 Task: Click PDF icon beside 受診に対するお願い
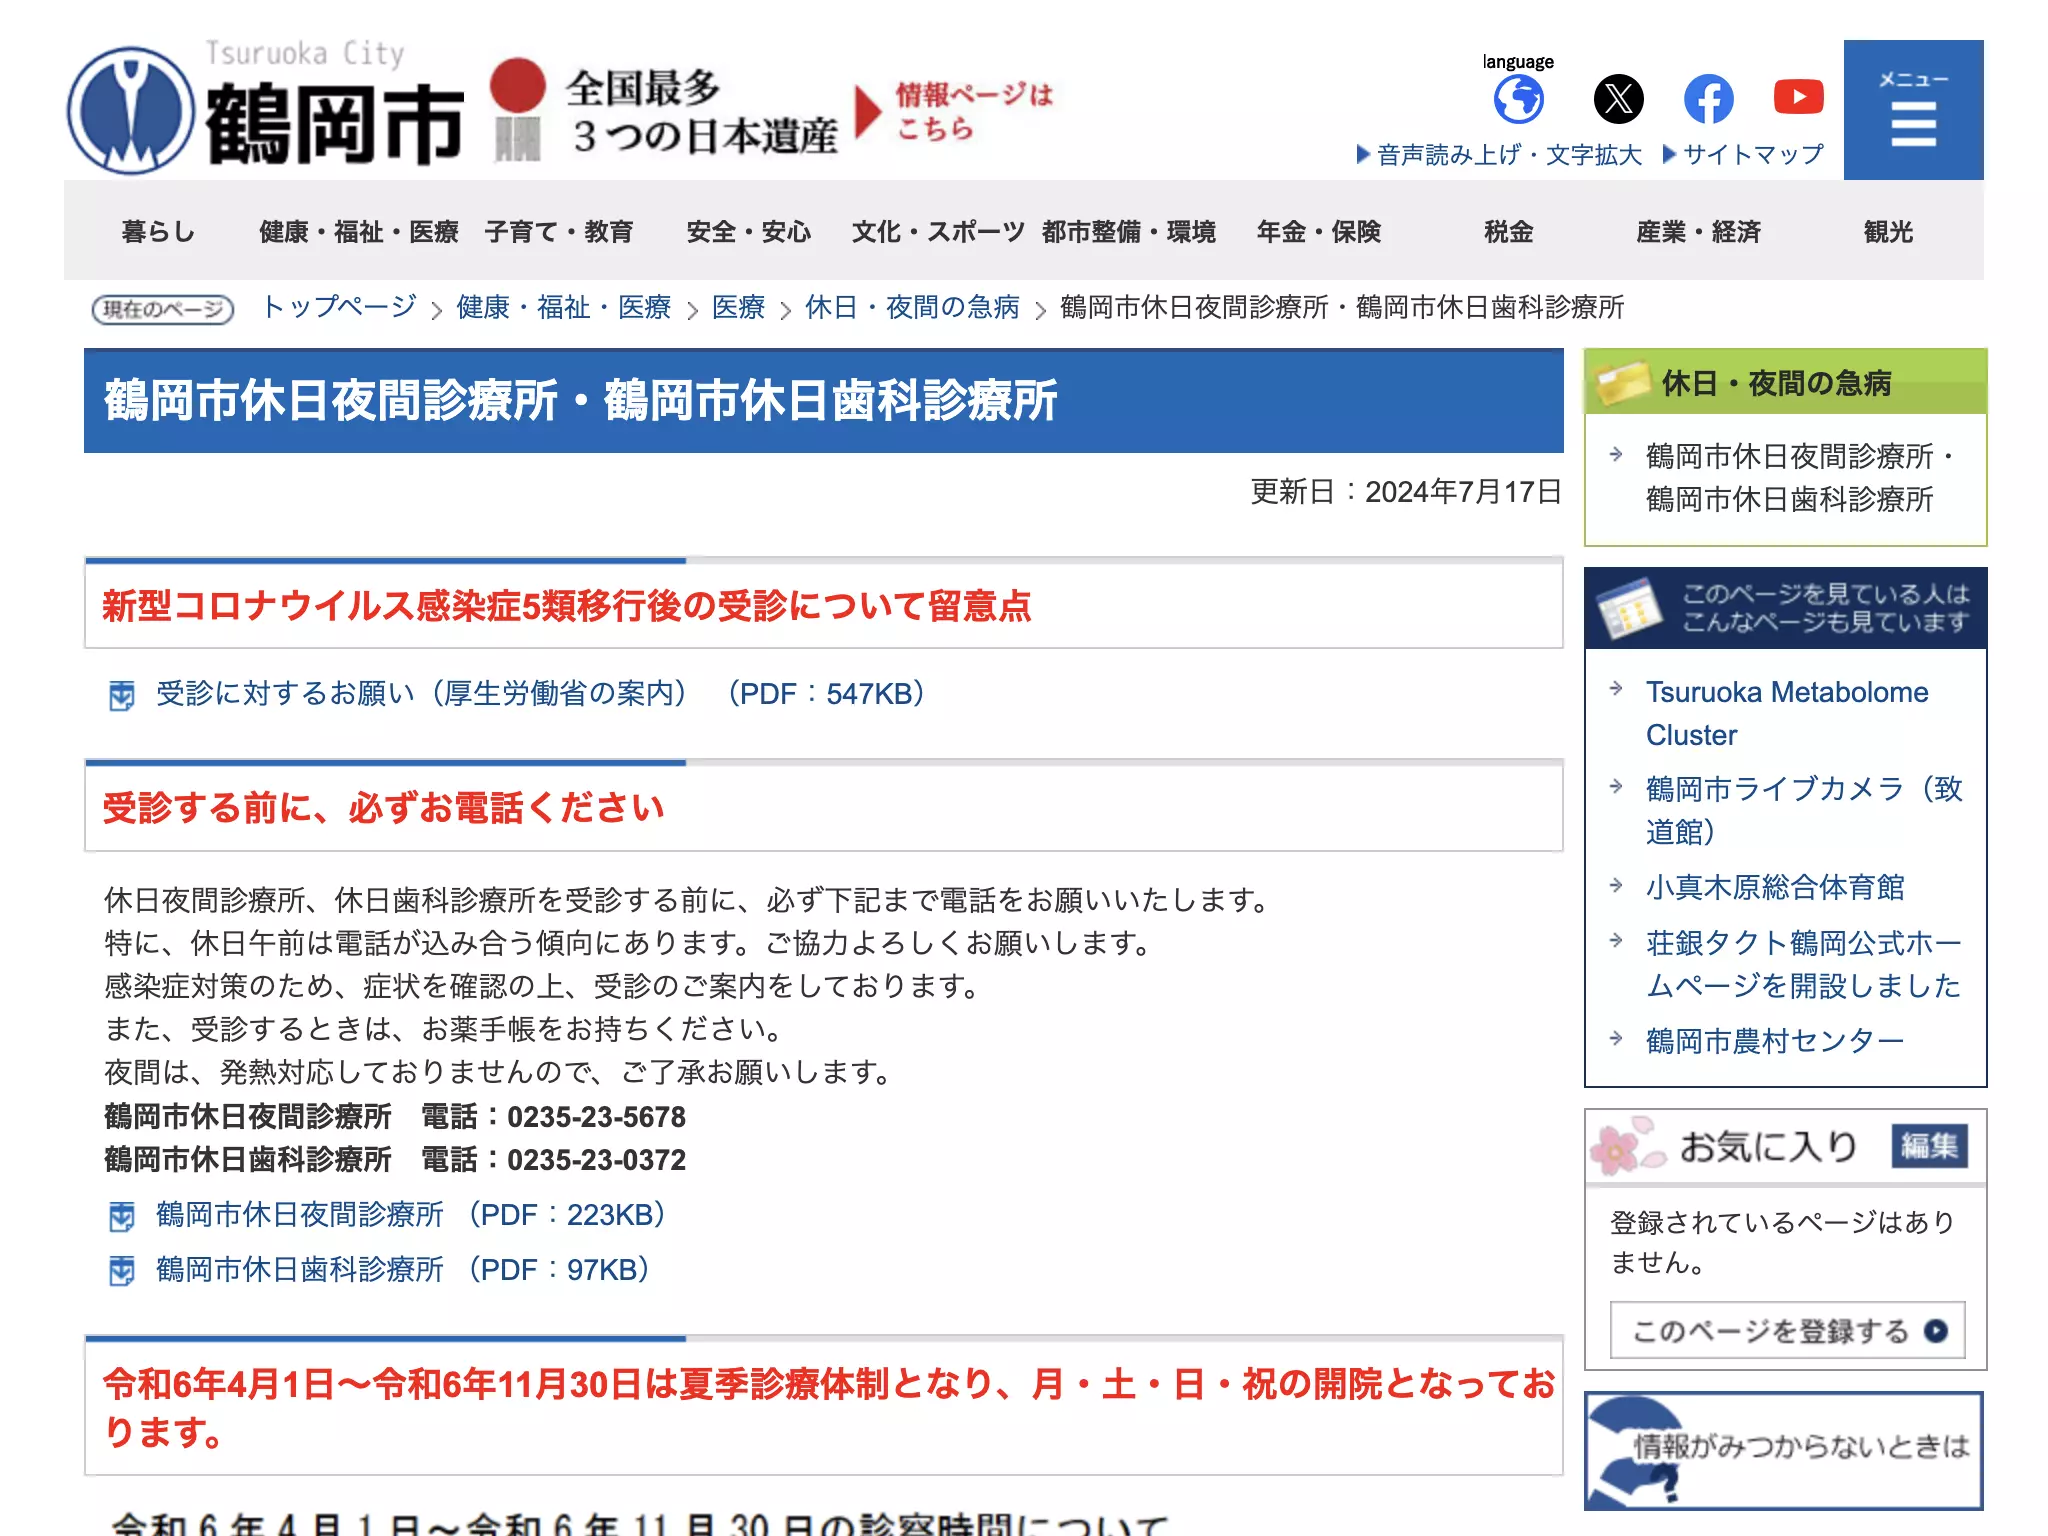pos(122,695)
